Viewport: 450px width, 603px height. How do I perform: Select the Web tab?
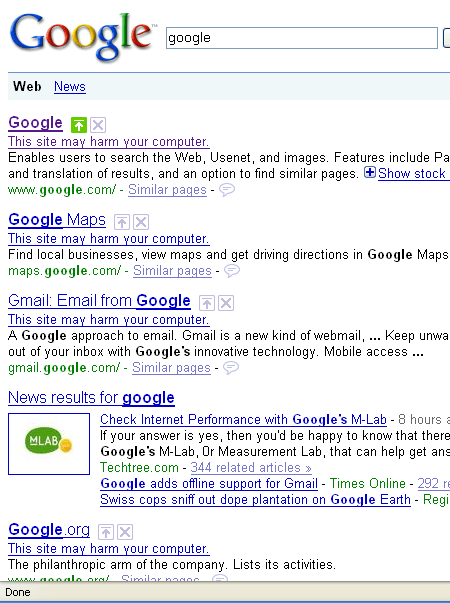27,86
